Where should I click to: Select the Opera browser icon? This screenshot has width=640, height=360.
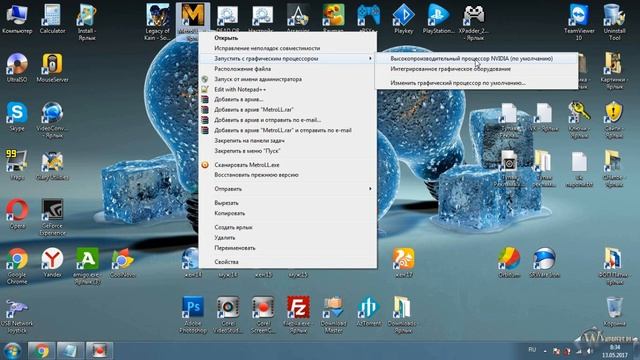(17, 214)
